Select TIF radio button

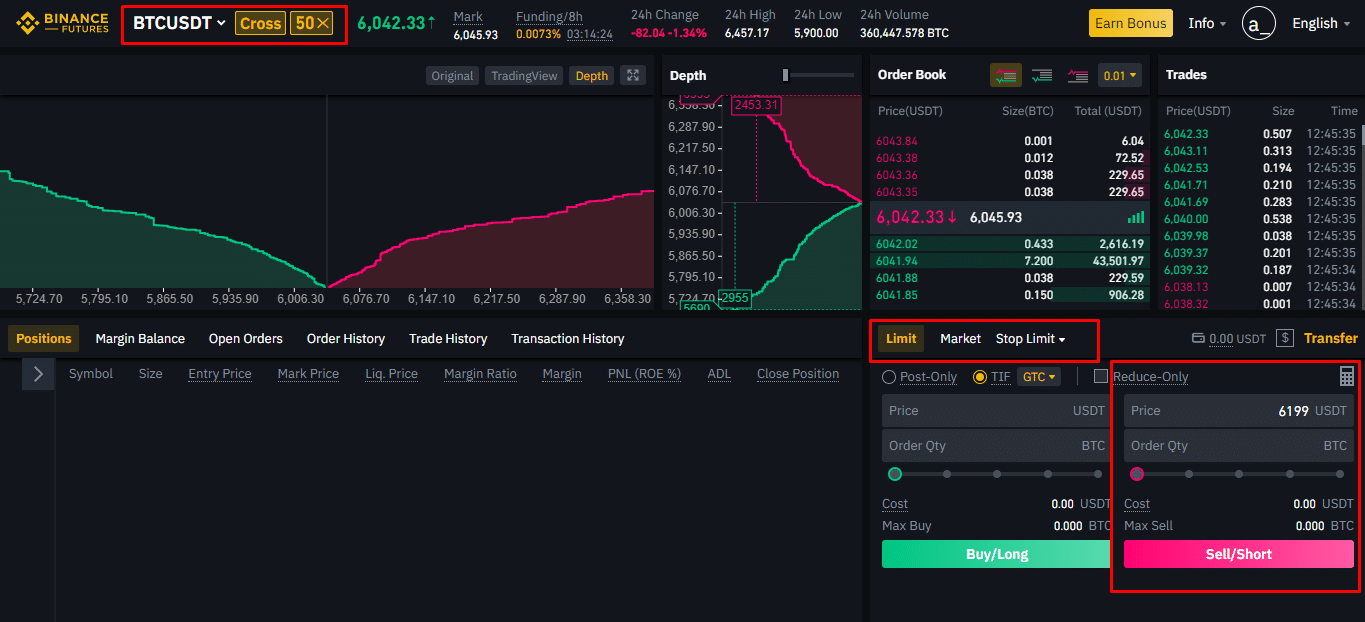pos(979,377)
